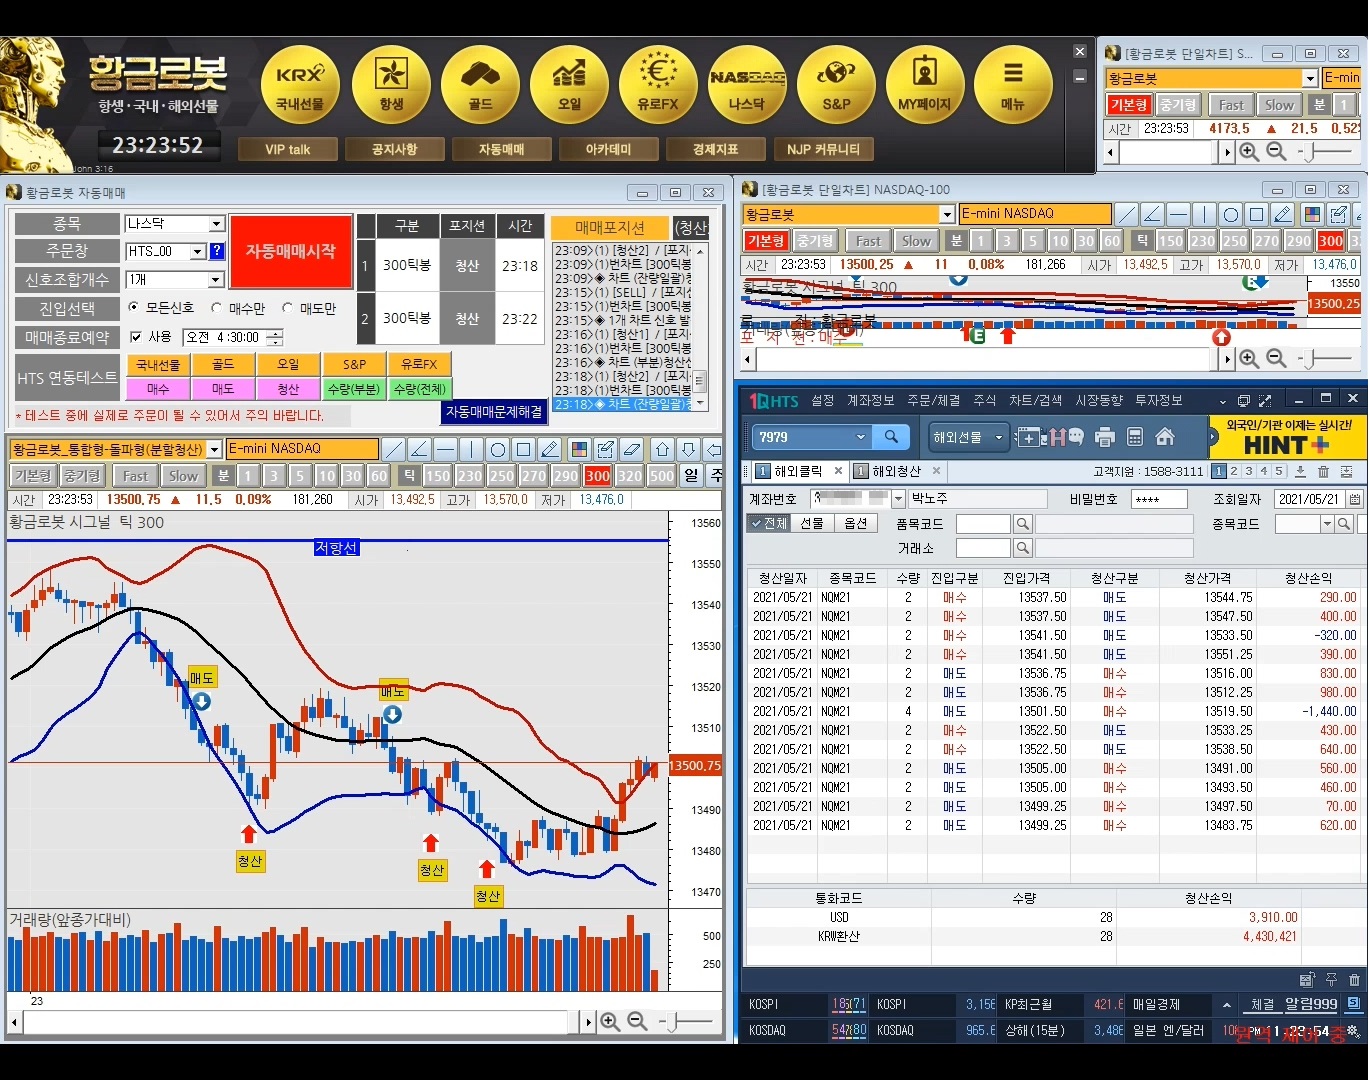Open the S&P globe button
The width and height of the screenshot is (1370, 1080).
[x=836, y=85]
